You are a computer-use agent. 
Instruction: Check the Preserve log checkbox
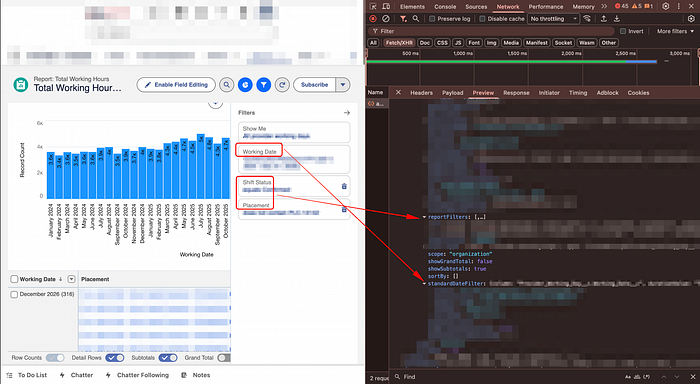(x=432, y=19)
